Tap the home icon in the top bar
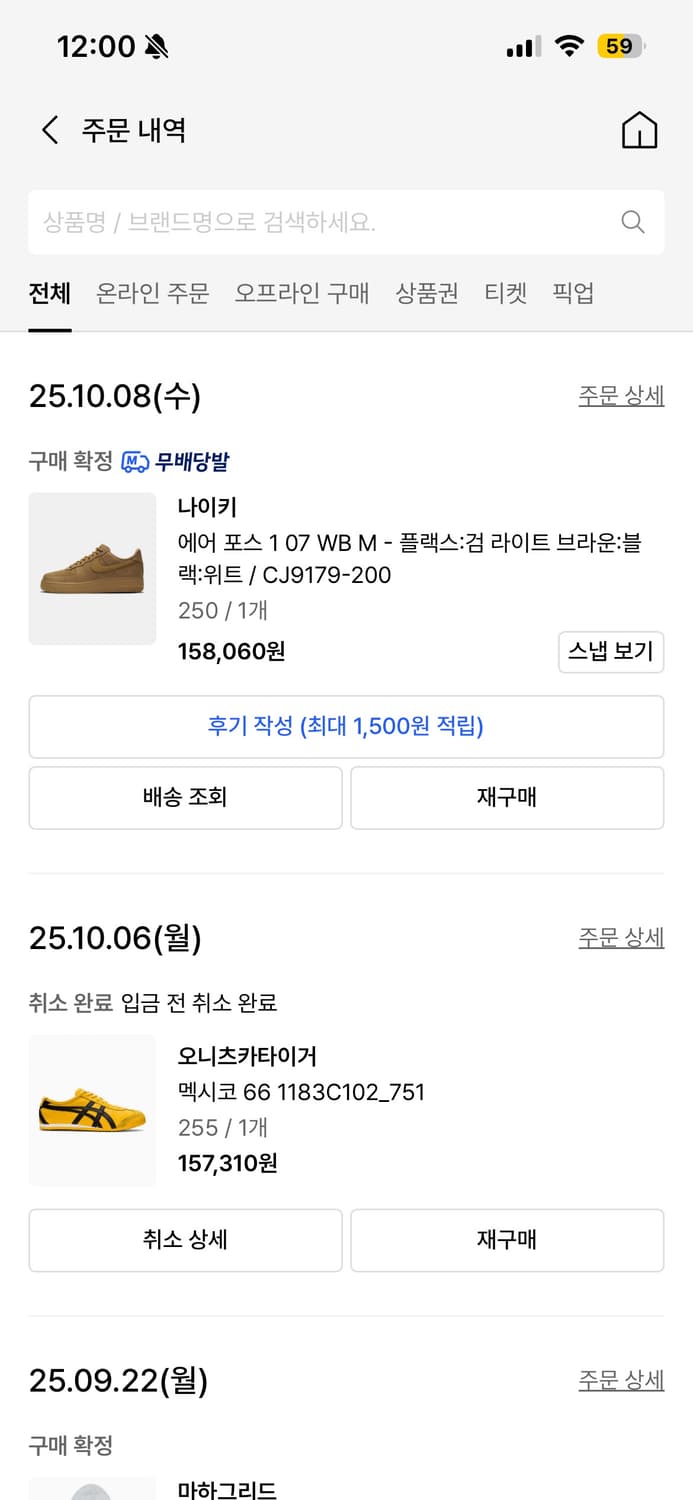The image size is (693, 1500). coord(640,130)
